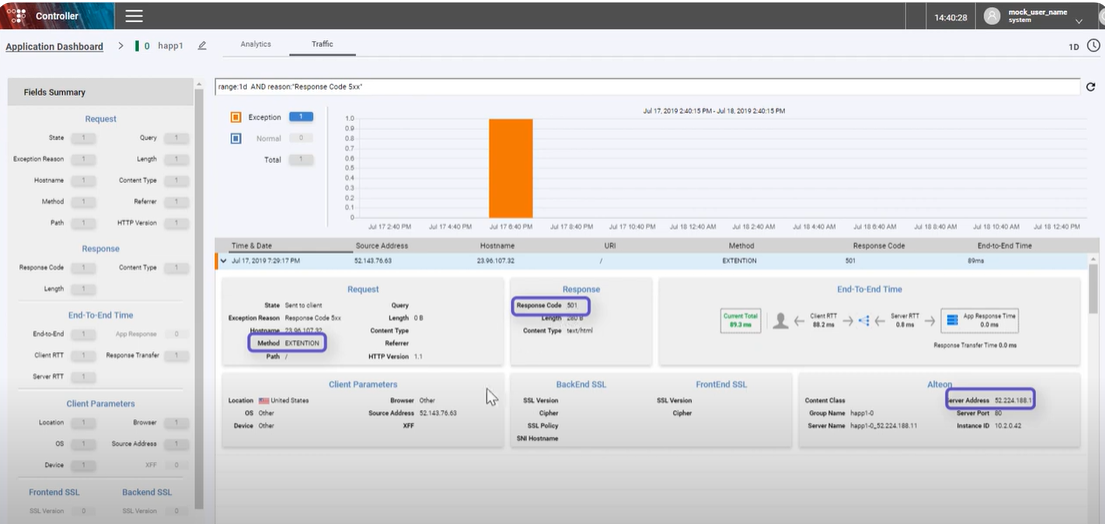The height and width of the screenshot is (524, 1105).
Task: Click the End-to-End count badge in Fields Summary
Action: pyautogui.click(x=83, y=334)
